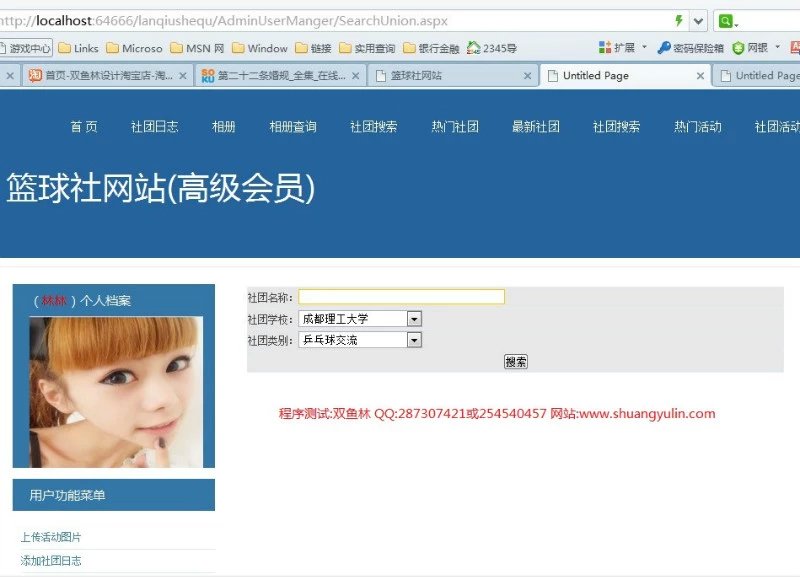Open the 游戏中心 bookmark

[x=25, y=48]
